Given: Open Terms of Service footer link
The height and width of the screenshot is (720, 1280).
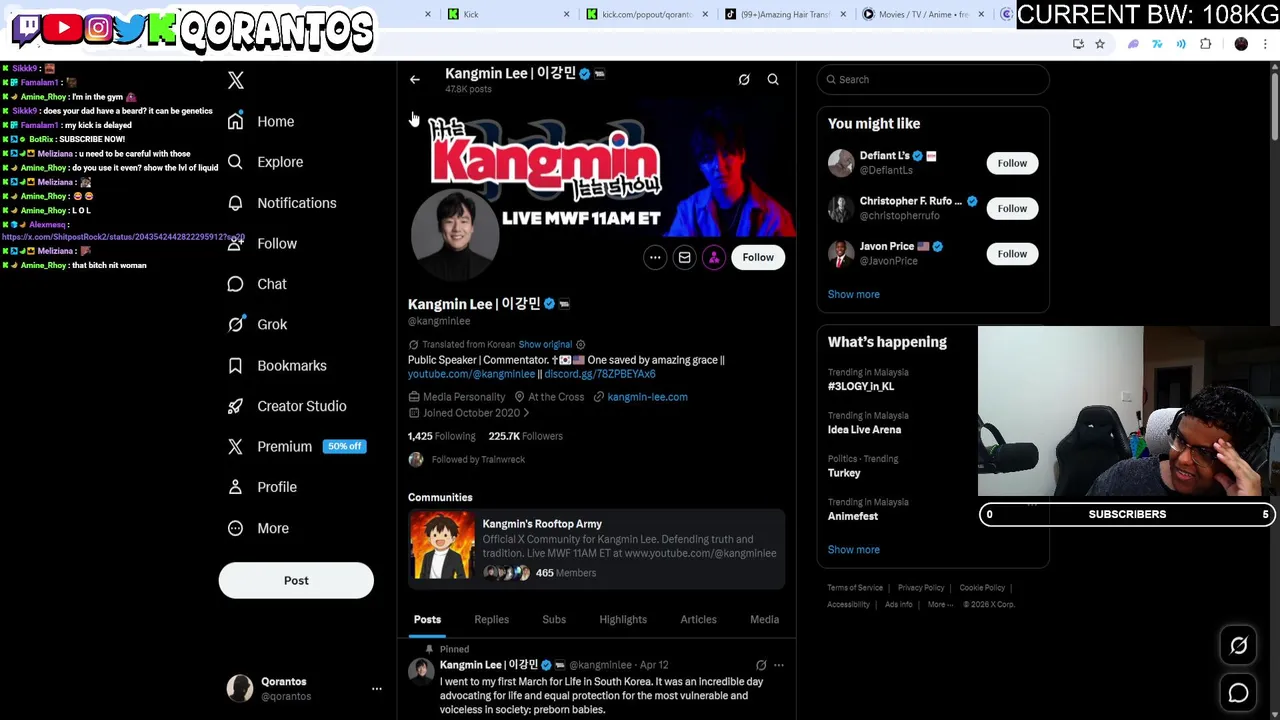Looking at the screenshot, I should click(855, 588).
